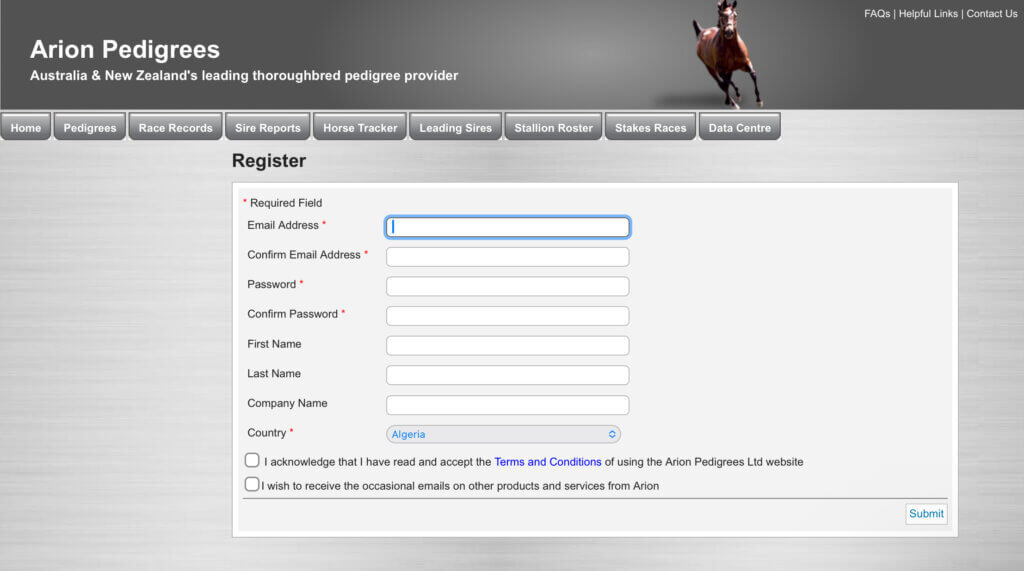Screen dimensions: 1024x571
Task: Focus the Email Address field
Action: point(507,227)
